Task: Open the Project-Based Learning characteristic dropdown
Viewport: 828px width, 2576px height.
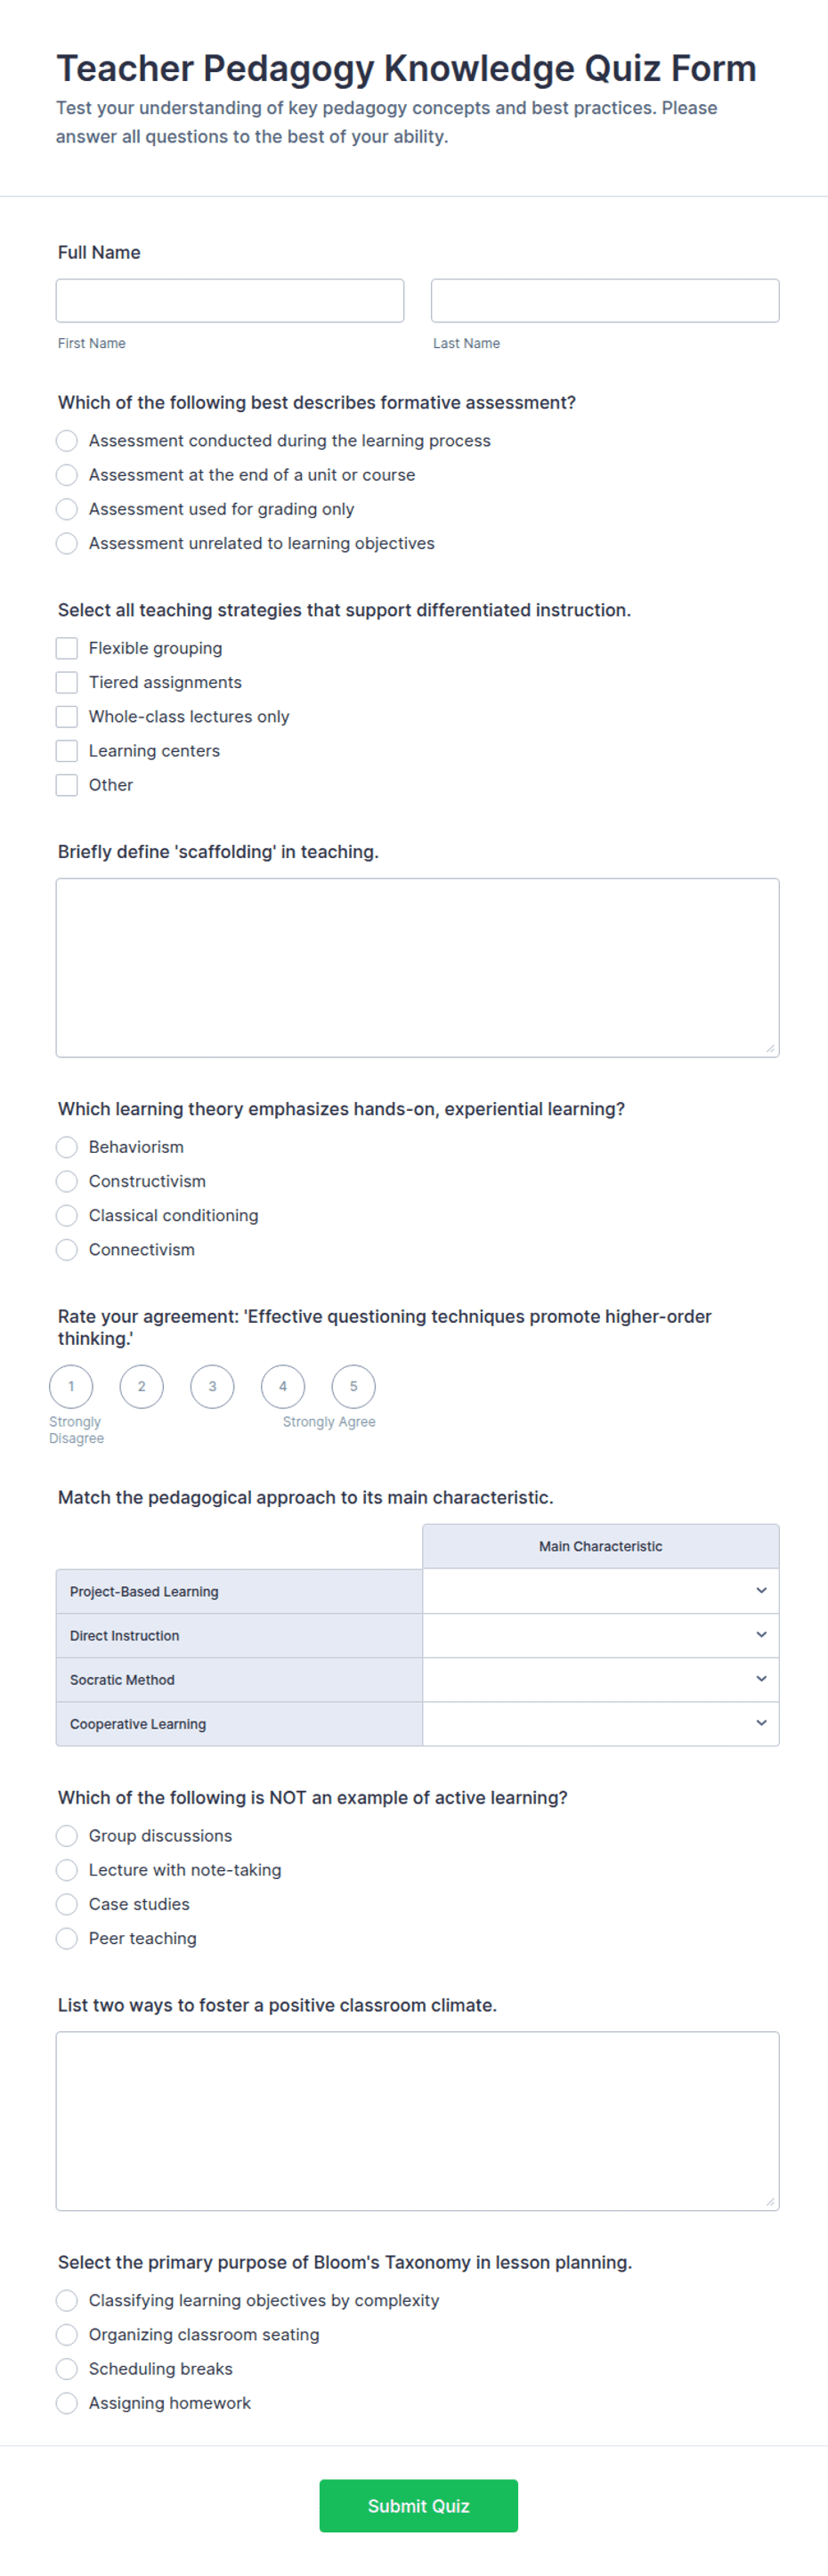Action: pos(601,1591)
